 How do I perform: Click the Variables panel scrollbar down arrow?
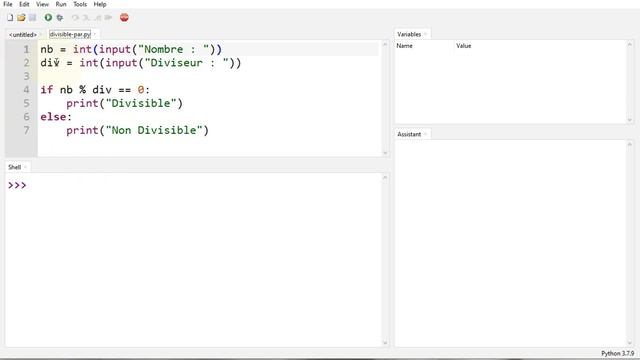(629, 120)
